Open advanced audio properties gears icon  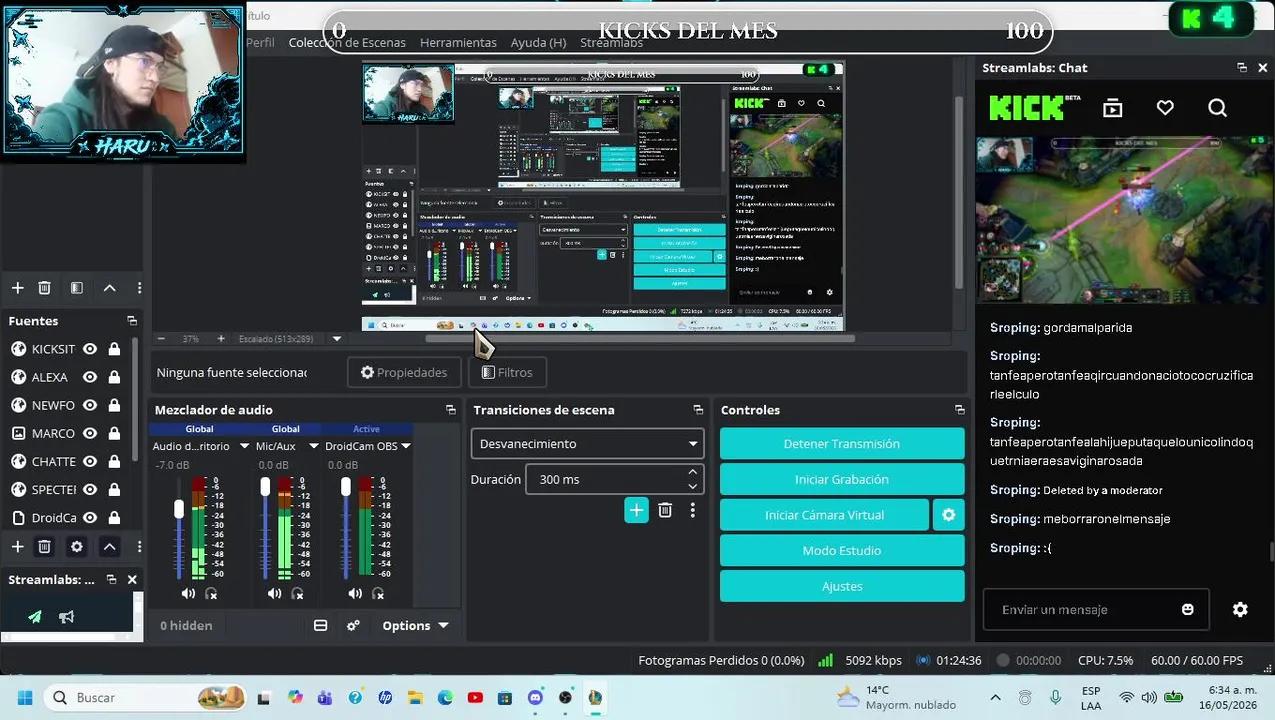click(353, 625)
